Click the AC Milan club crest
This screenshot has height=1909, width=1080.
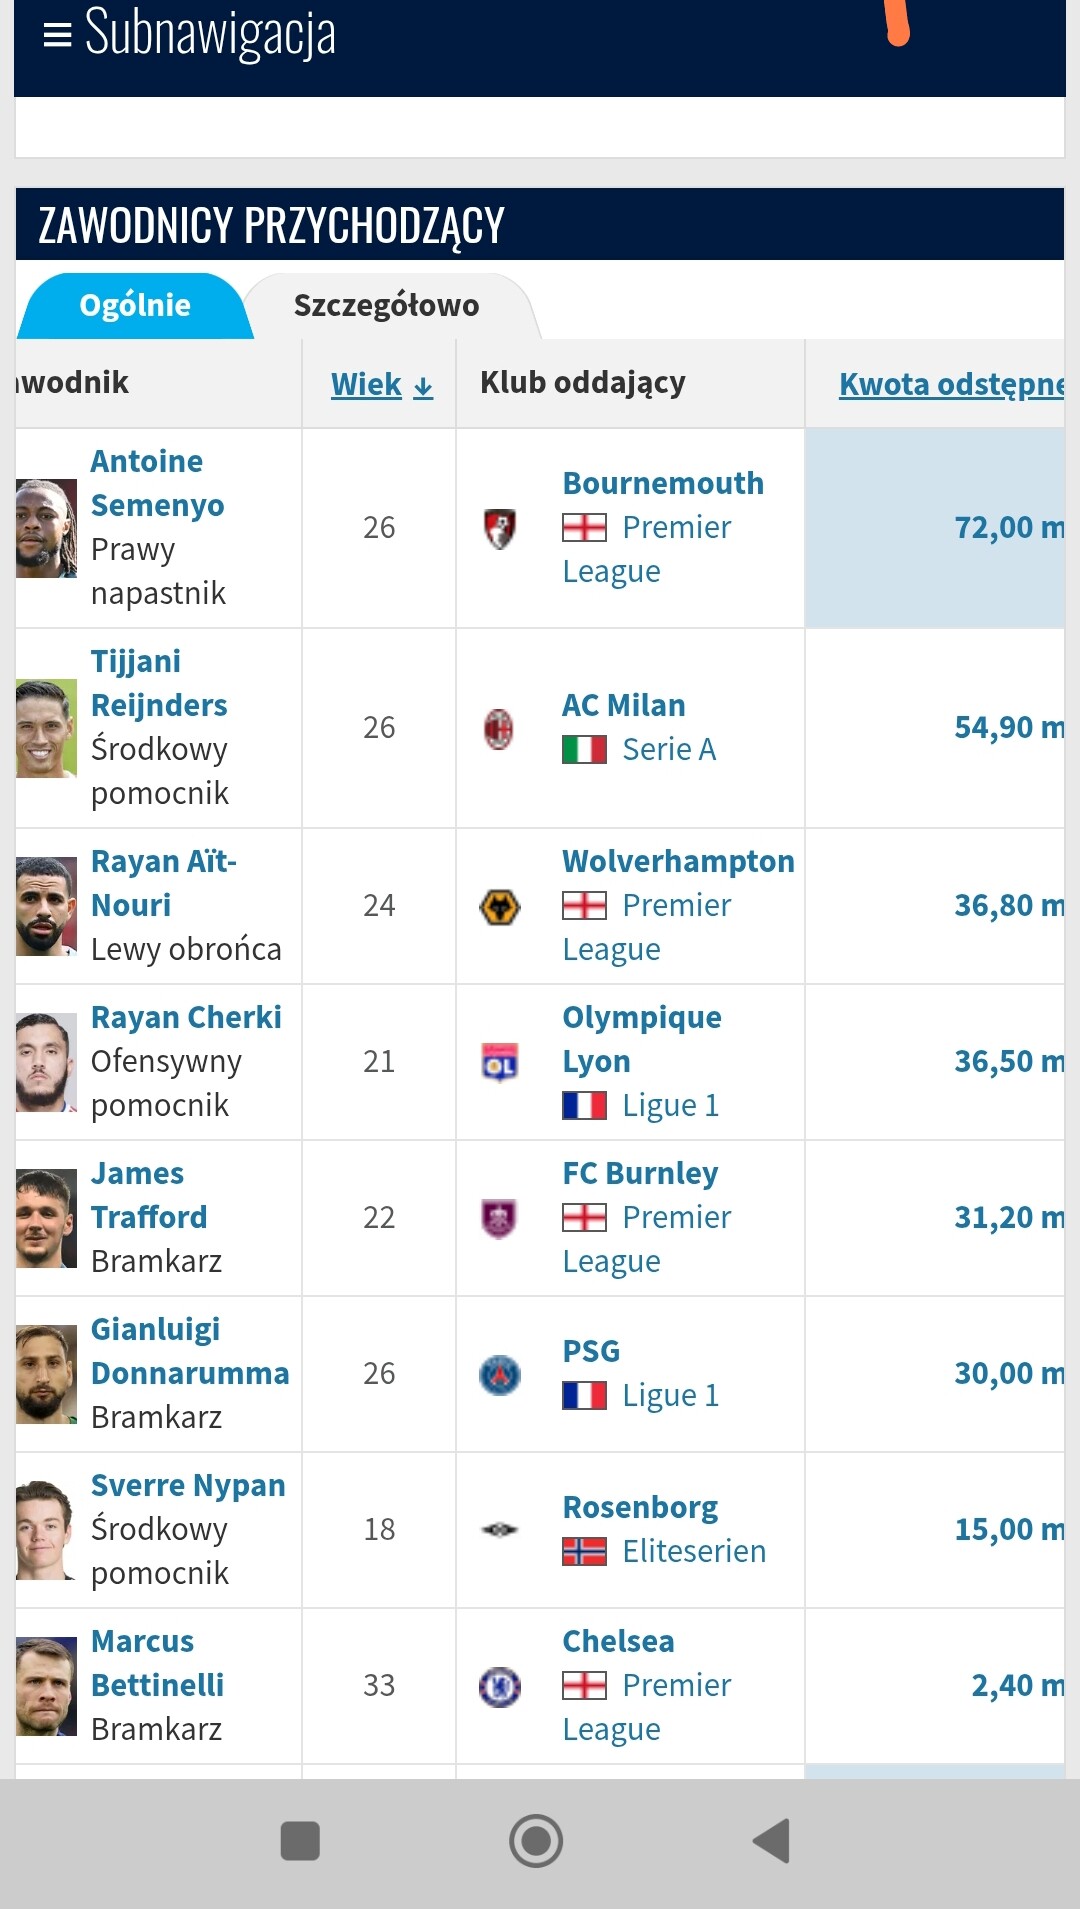click(x=500, y=728)
